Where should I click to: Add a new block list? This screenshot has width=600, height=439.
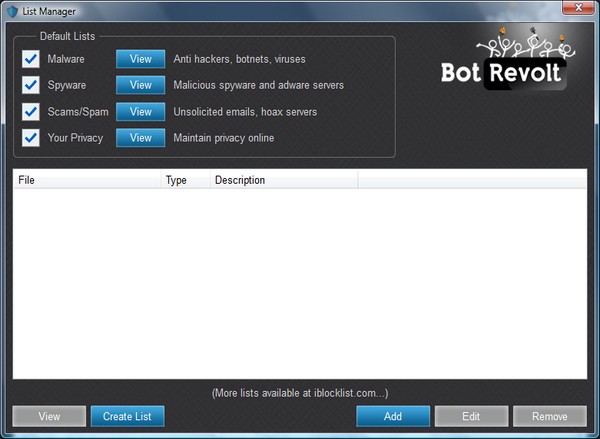click(x=393, y=416)
